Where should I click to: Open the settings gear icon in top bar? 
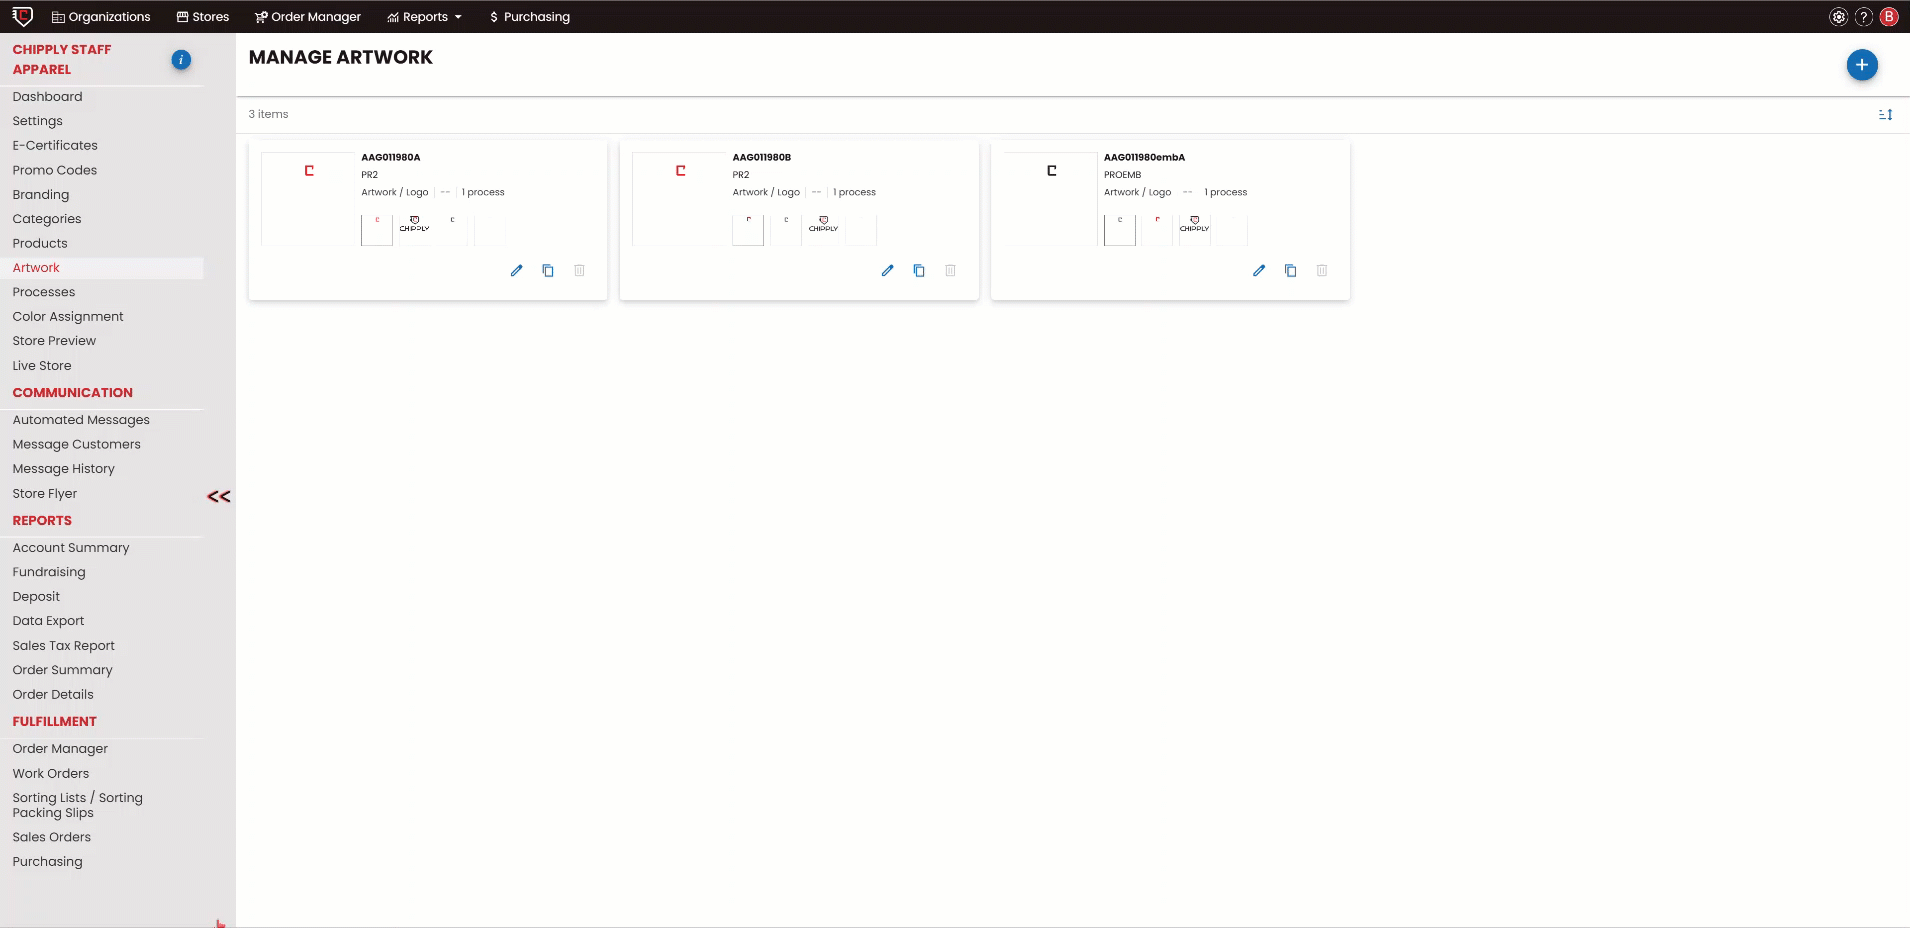[x=1838, y=17]
